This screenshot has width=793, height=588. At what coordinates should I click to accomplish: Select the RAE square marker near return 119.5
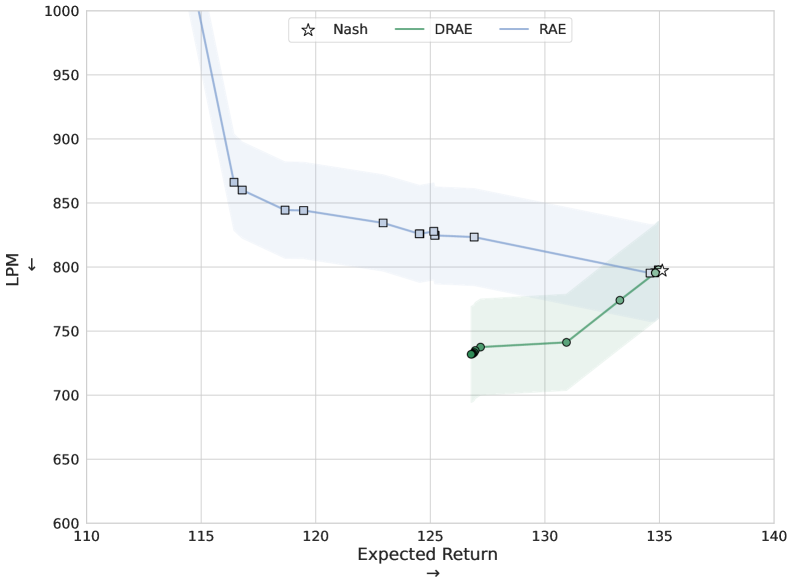click(303, 211)
